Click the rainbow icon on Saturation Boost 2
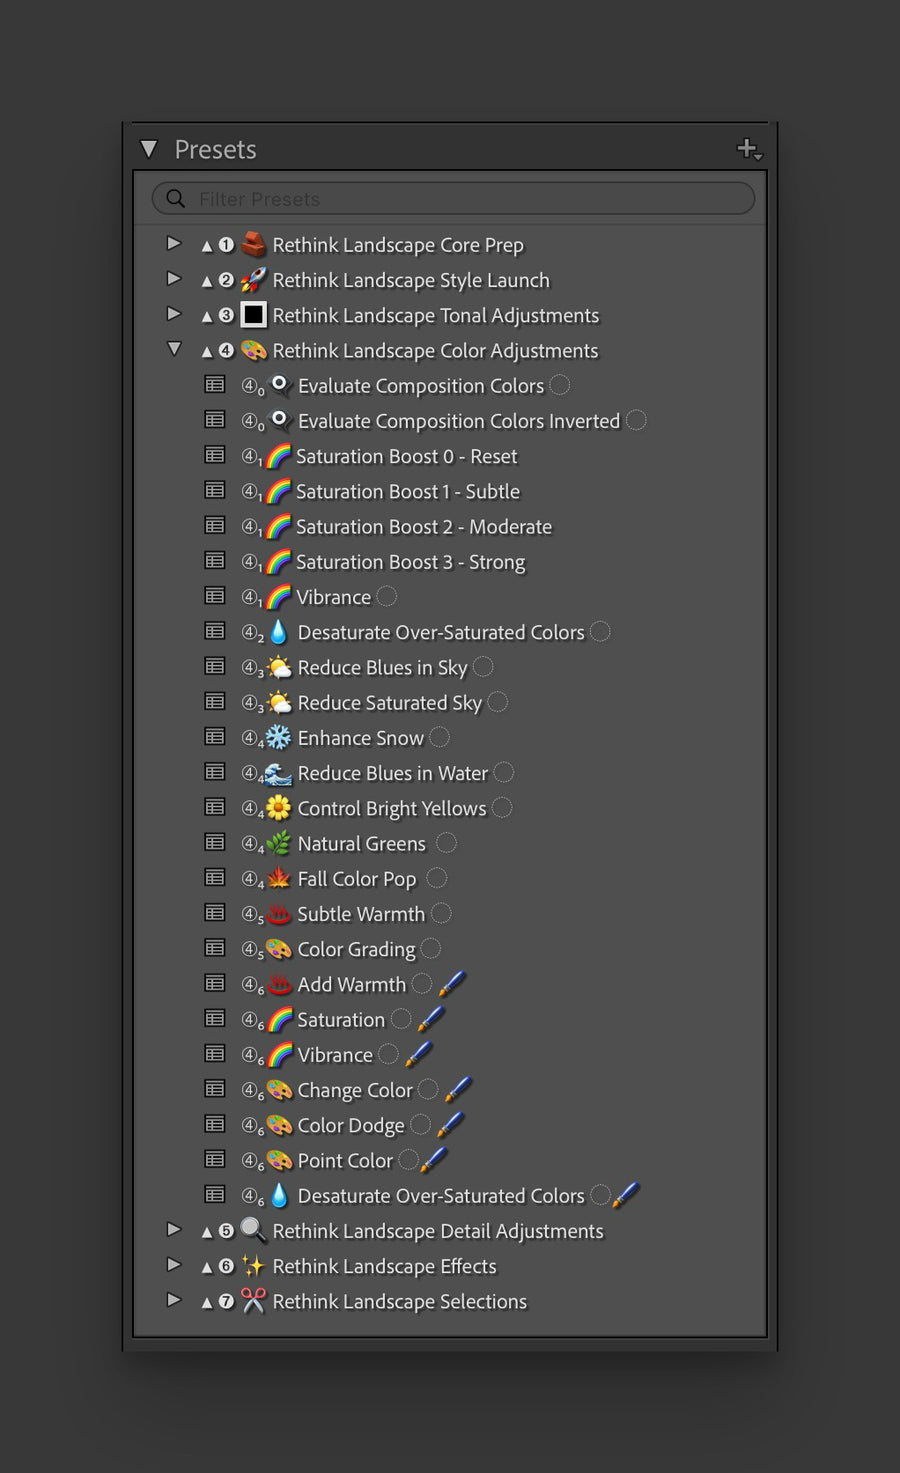The width and height of the screenshot is (900, 1473). (279, 526)
